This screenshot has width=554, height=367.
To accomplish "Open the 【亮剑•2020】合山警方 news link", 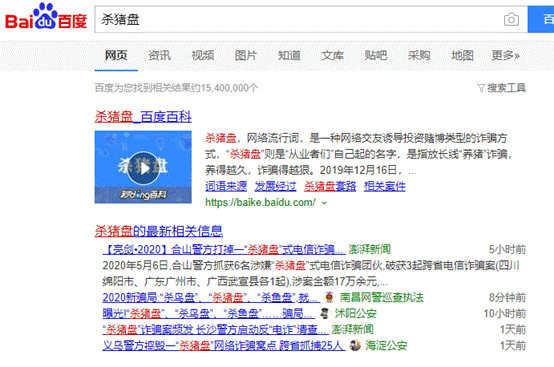I will 224,250.
